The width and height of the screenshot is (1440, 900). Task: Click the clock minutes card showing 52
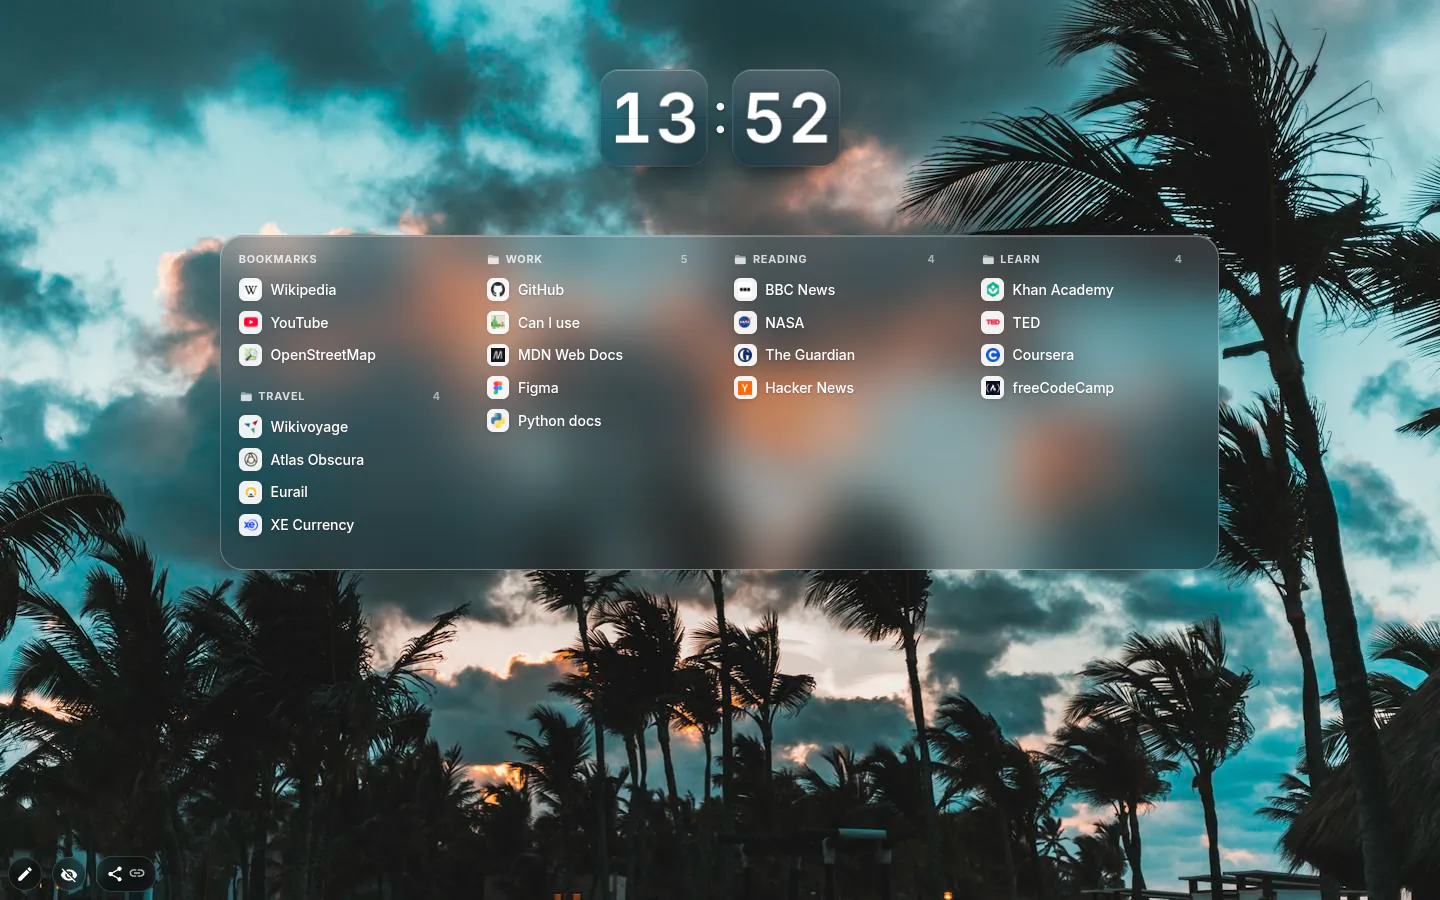(x=786, y=118)
